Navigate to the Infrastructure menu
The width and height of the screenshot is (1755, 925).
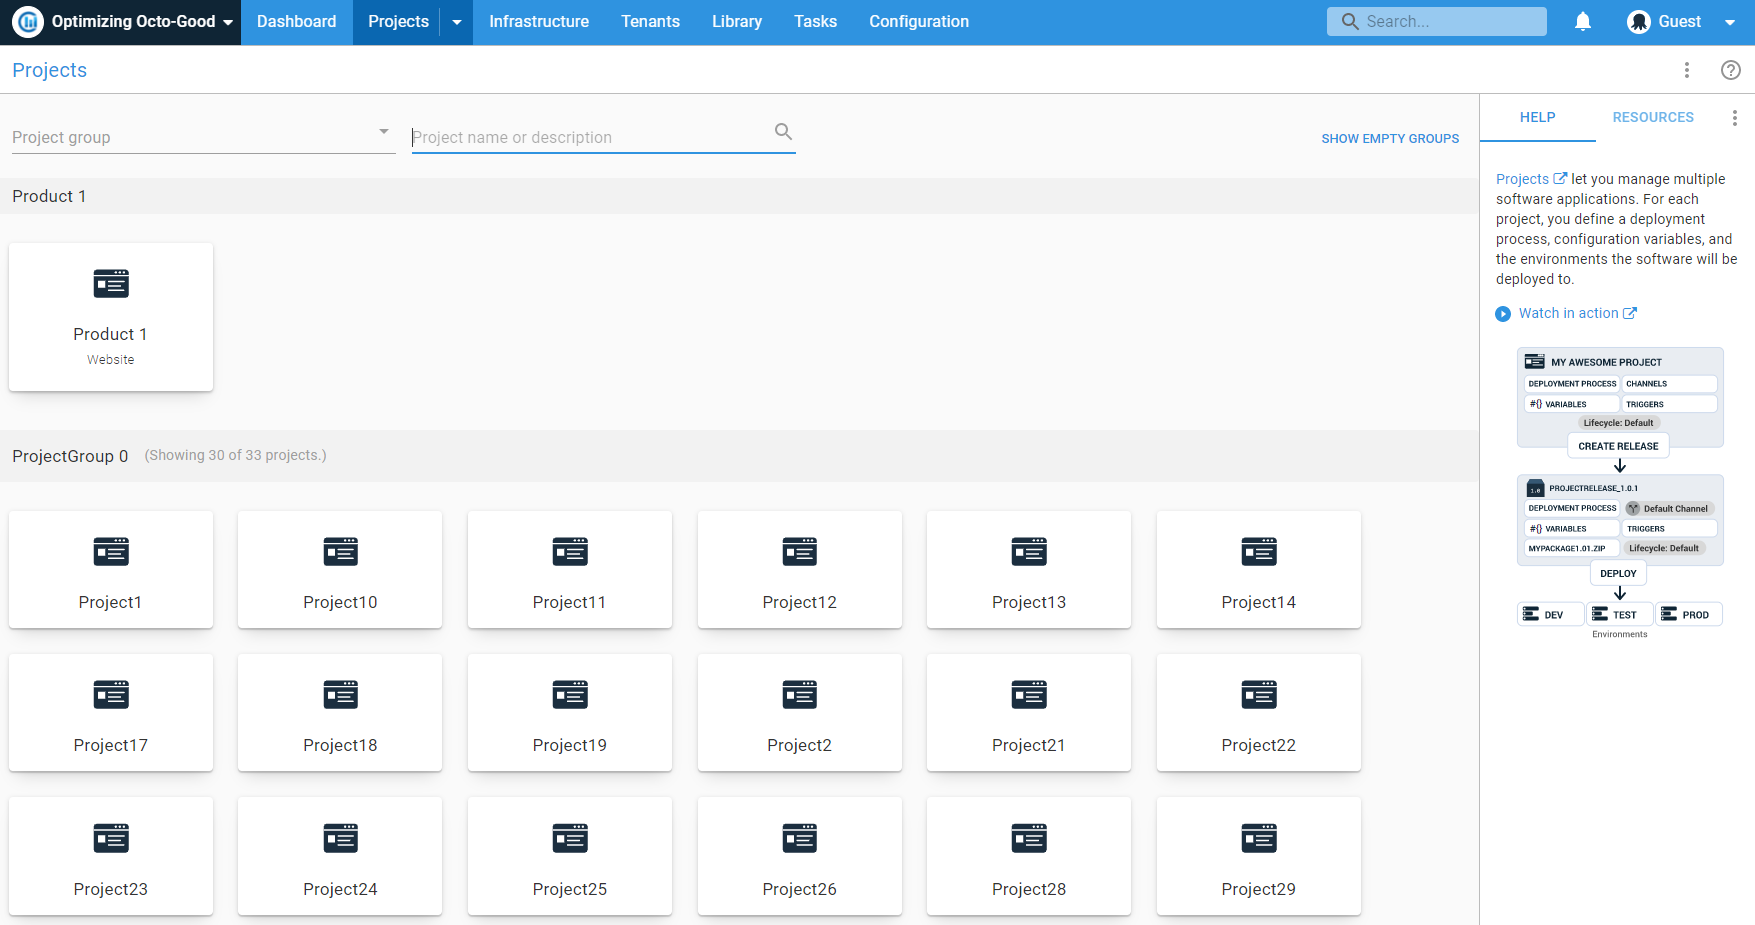click(x=538, y=21)
